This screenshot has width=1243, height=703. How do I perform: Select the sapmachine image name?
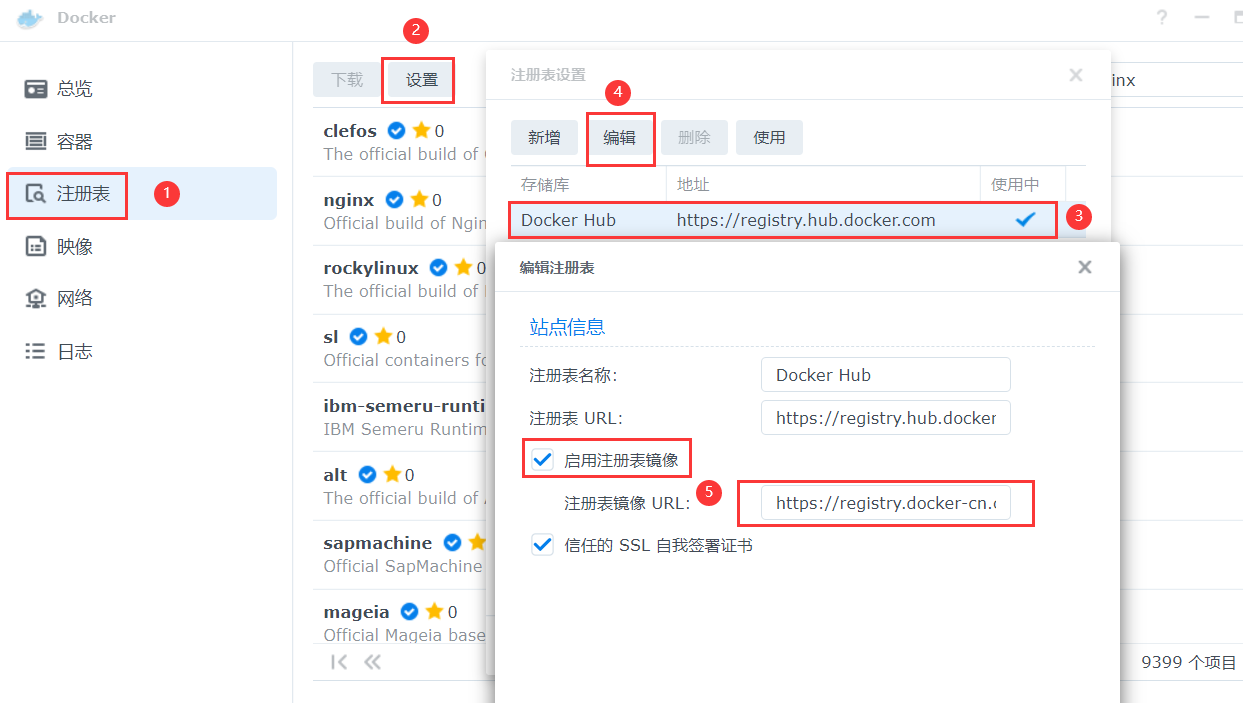[x=378, y=543]
